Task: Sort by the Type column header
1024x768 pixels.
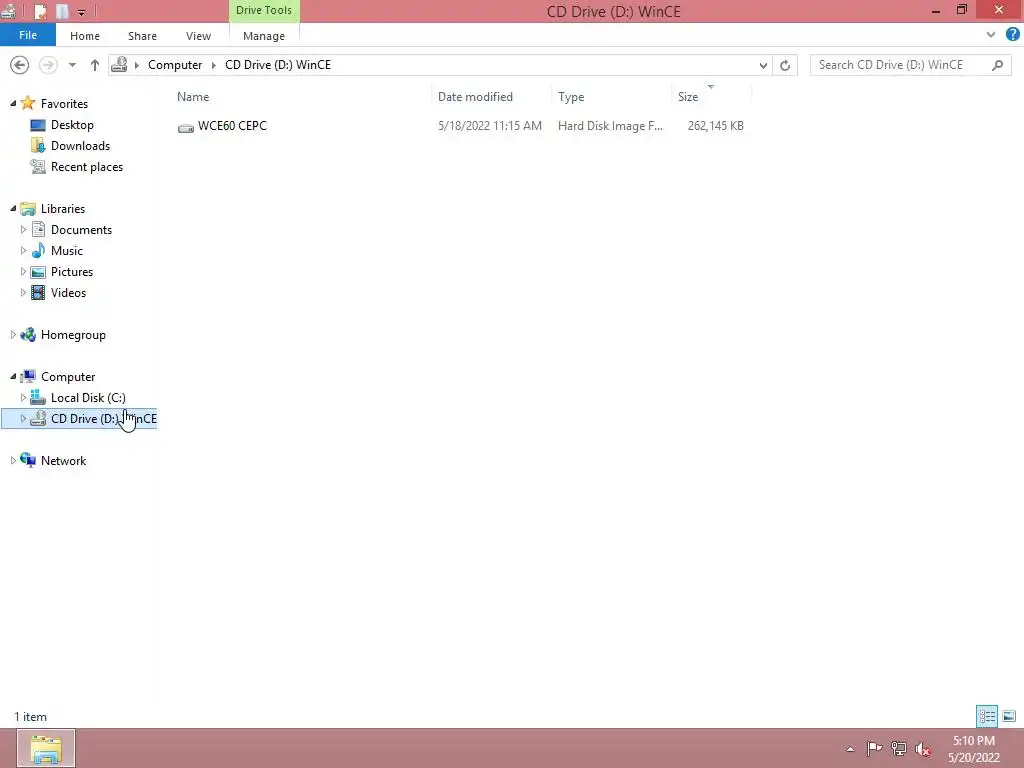Action: [571, 97]
